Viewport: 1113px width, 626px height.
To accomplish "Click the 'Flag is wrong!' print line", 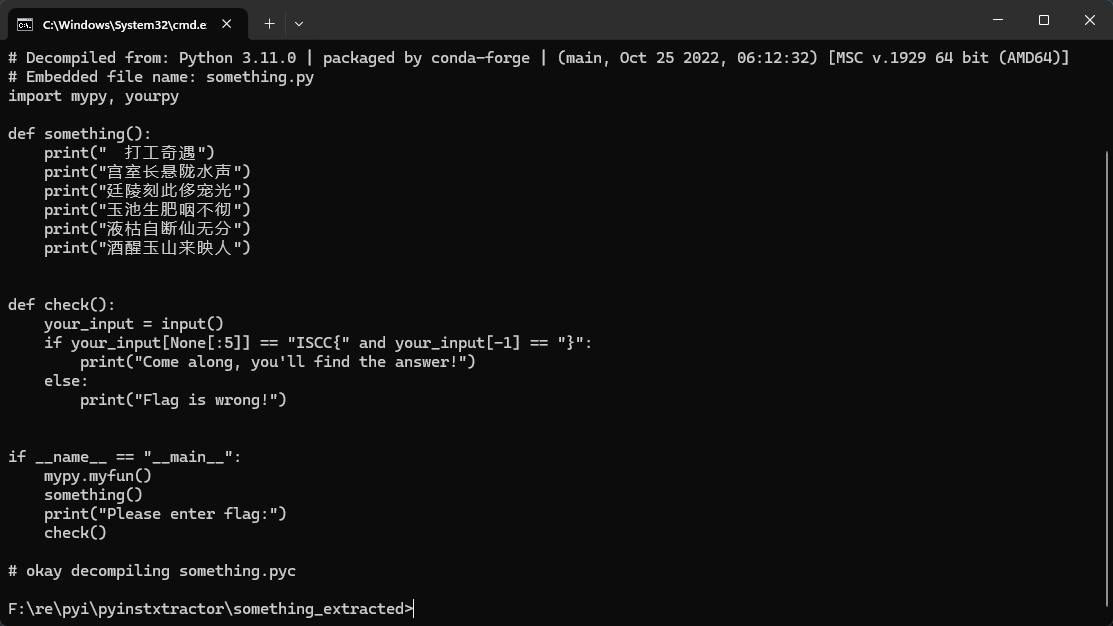I will point(183,400).
